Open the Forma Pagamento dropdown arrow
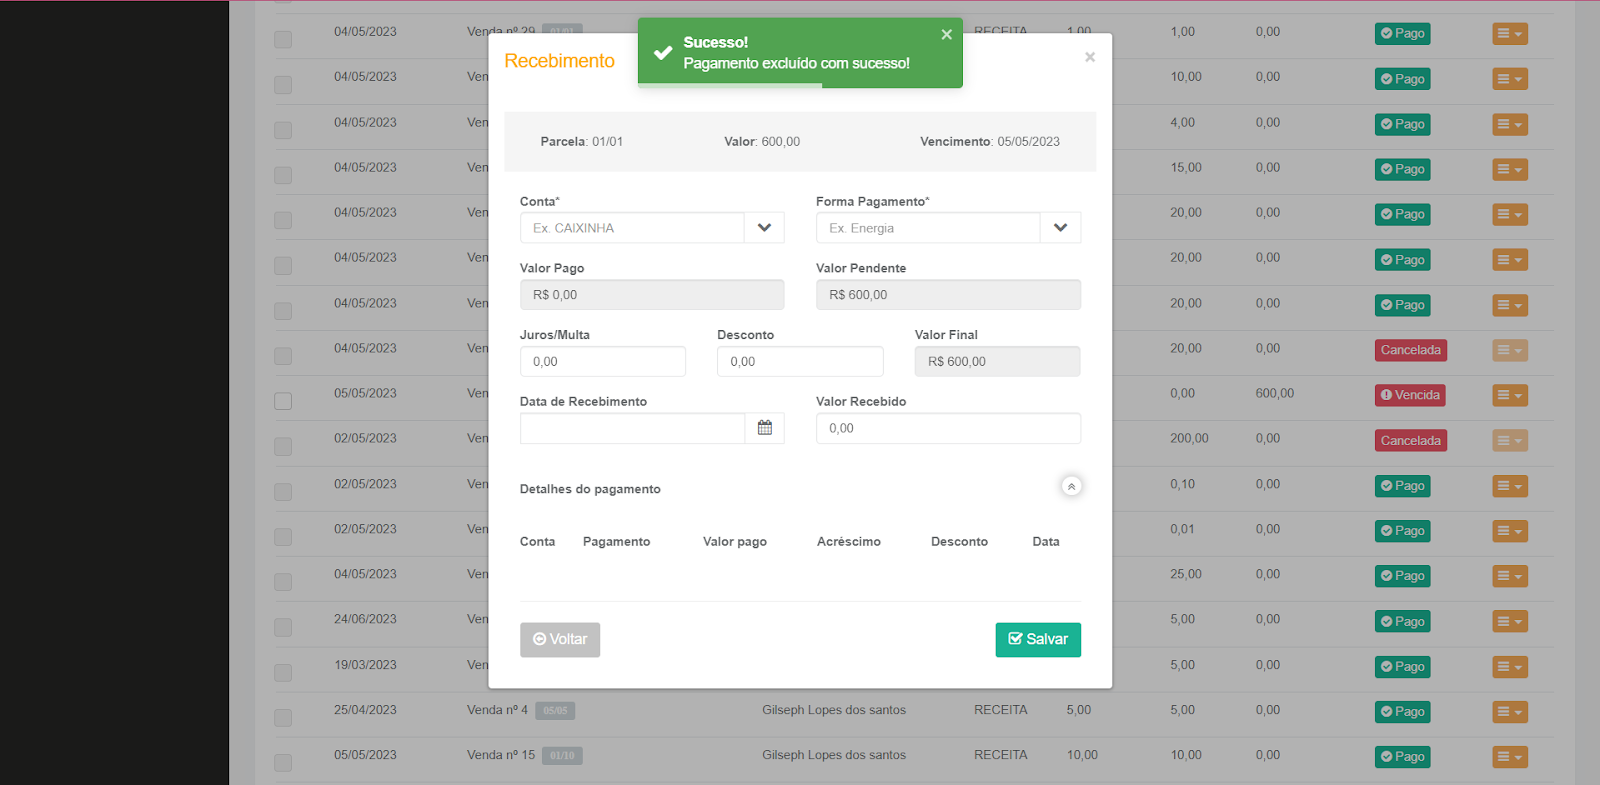This screenshot has width=1600, height=785. click(x=1060, y=228)
